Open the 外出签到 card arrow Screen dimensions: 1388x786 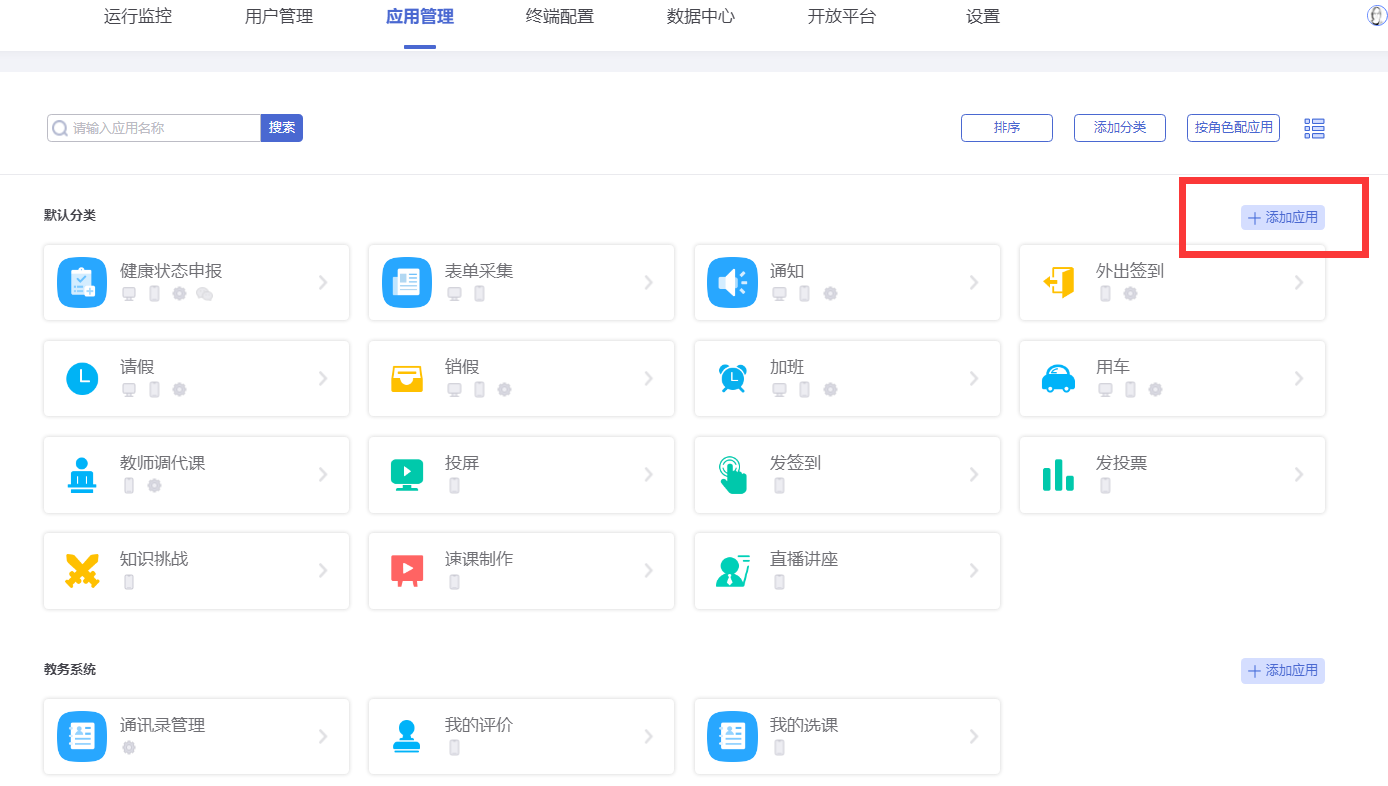coord(1299,283)
